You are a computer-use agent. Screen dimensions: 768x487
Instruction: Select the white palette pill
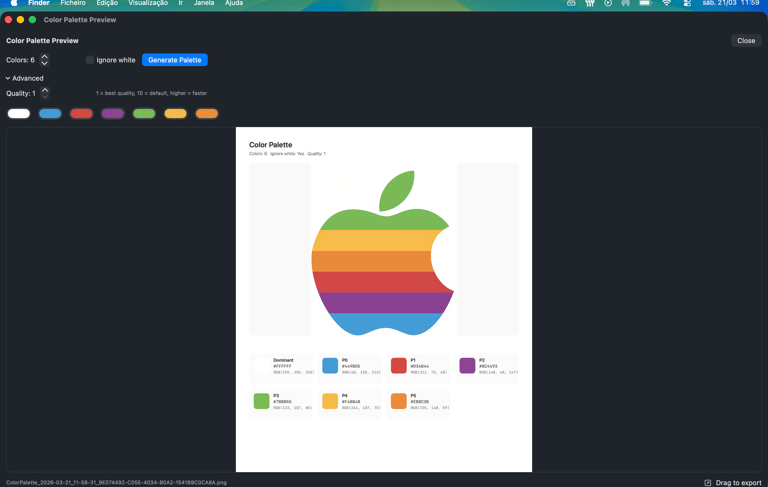19,114
